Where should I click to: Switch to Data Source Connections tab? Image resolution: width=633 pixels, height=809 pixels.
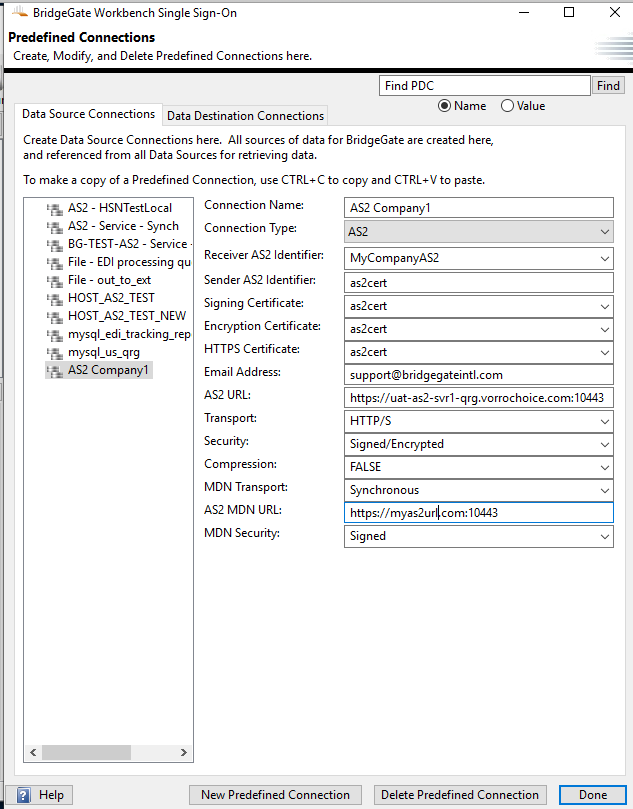tap(88, 114)
